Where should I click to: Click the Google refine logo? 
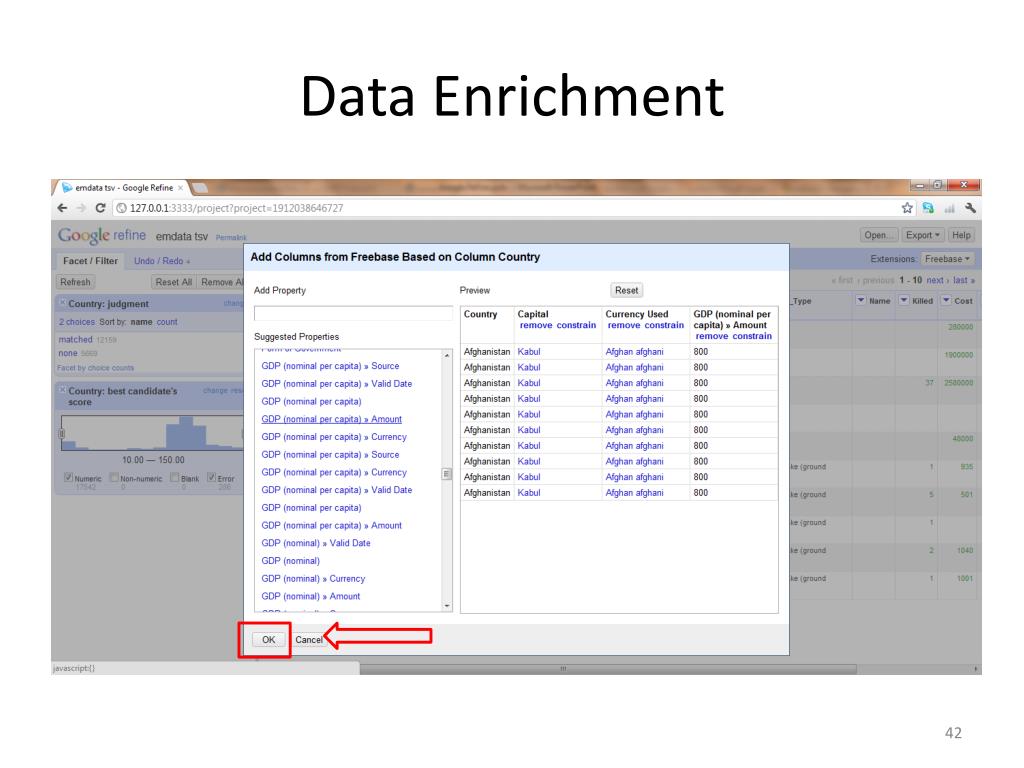102,235
